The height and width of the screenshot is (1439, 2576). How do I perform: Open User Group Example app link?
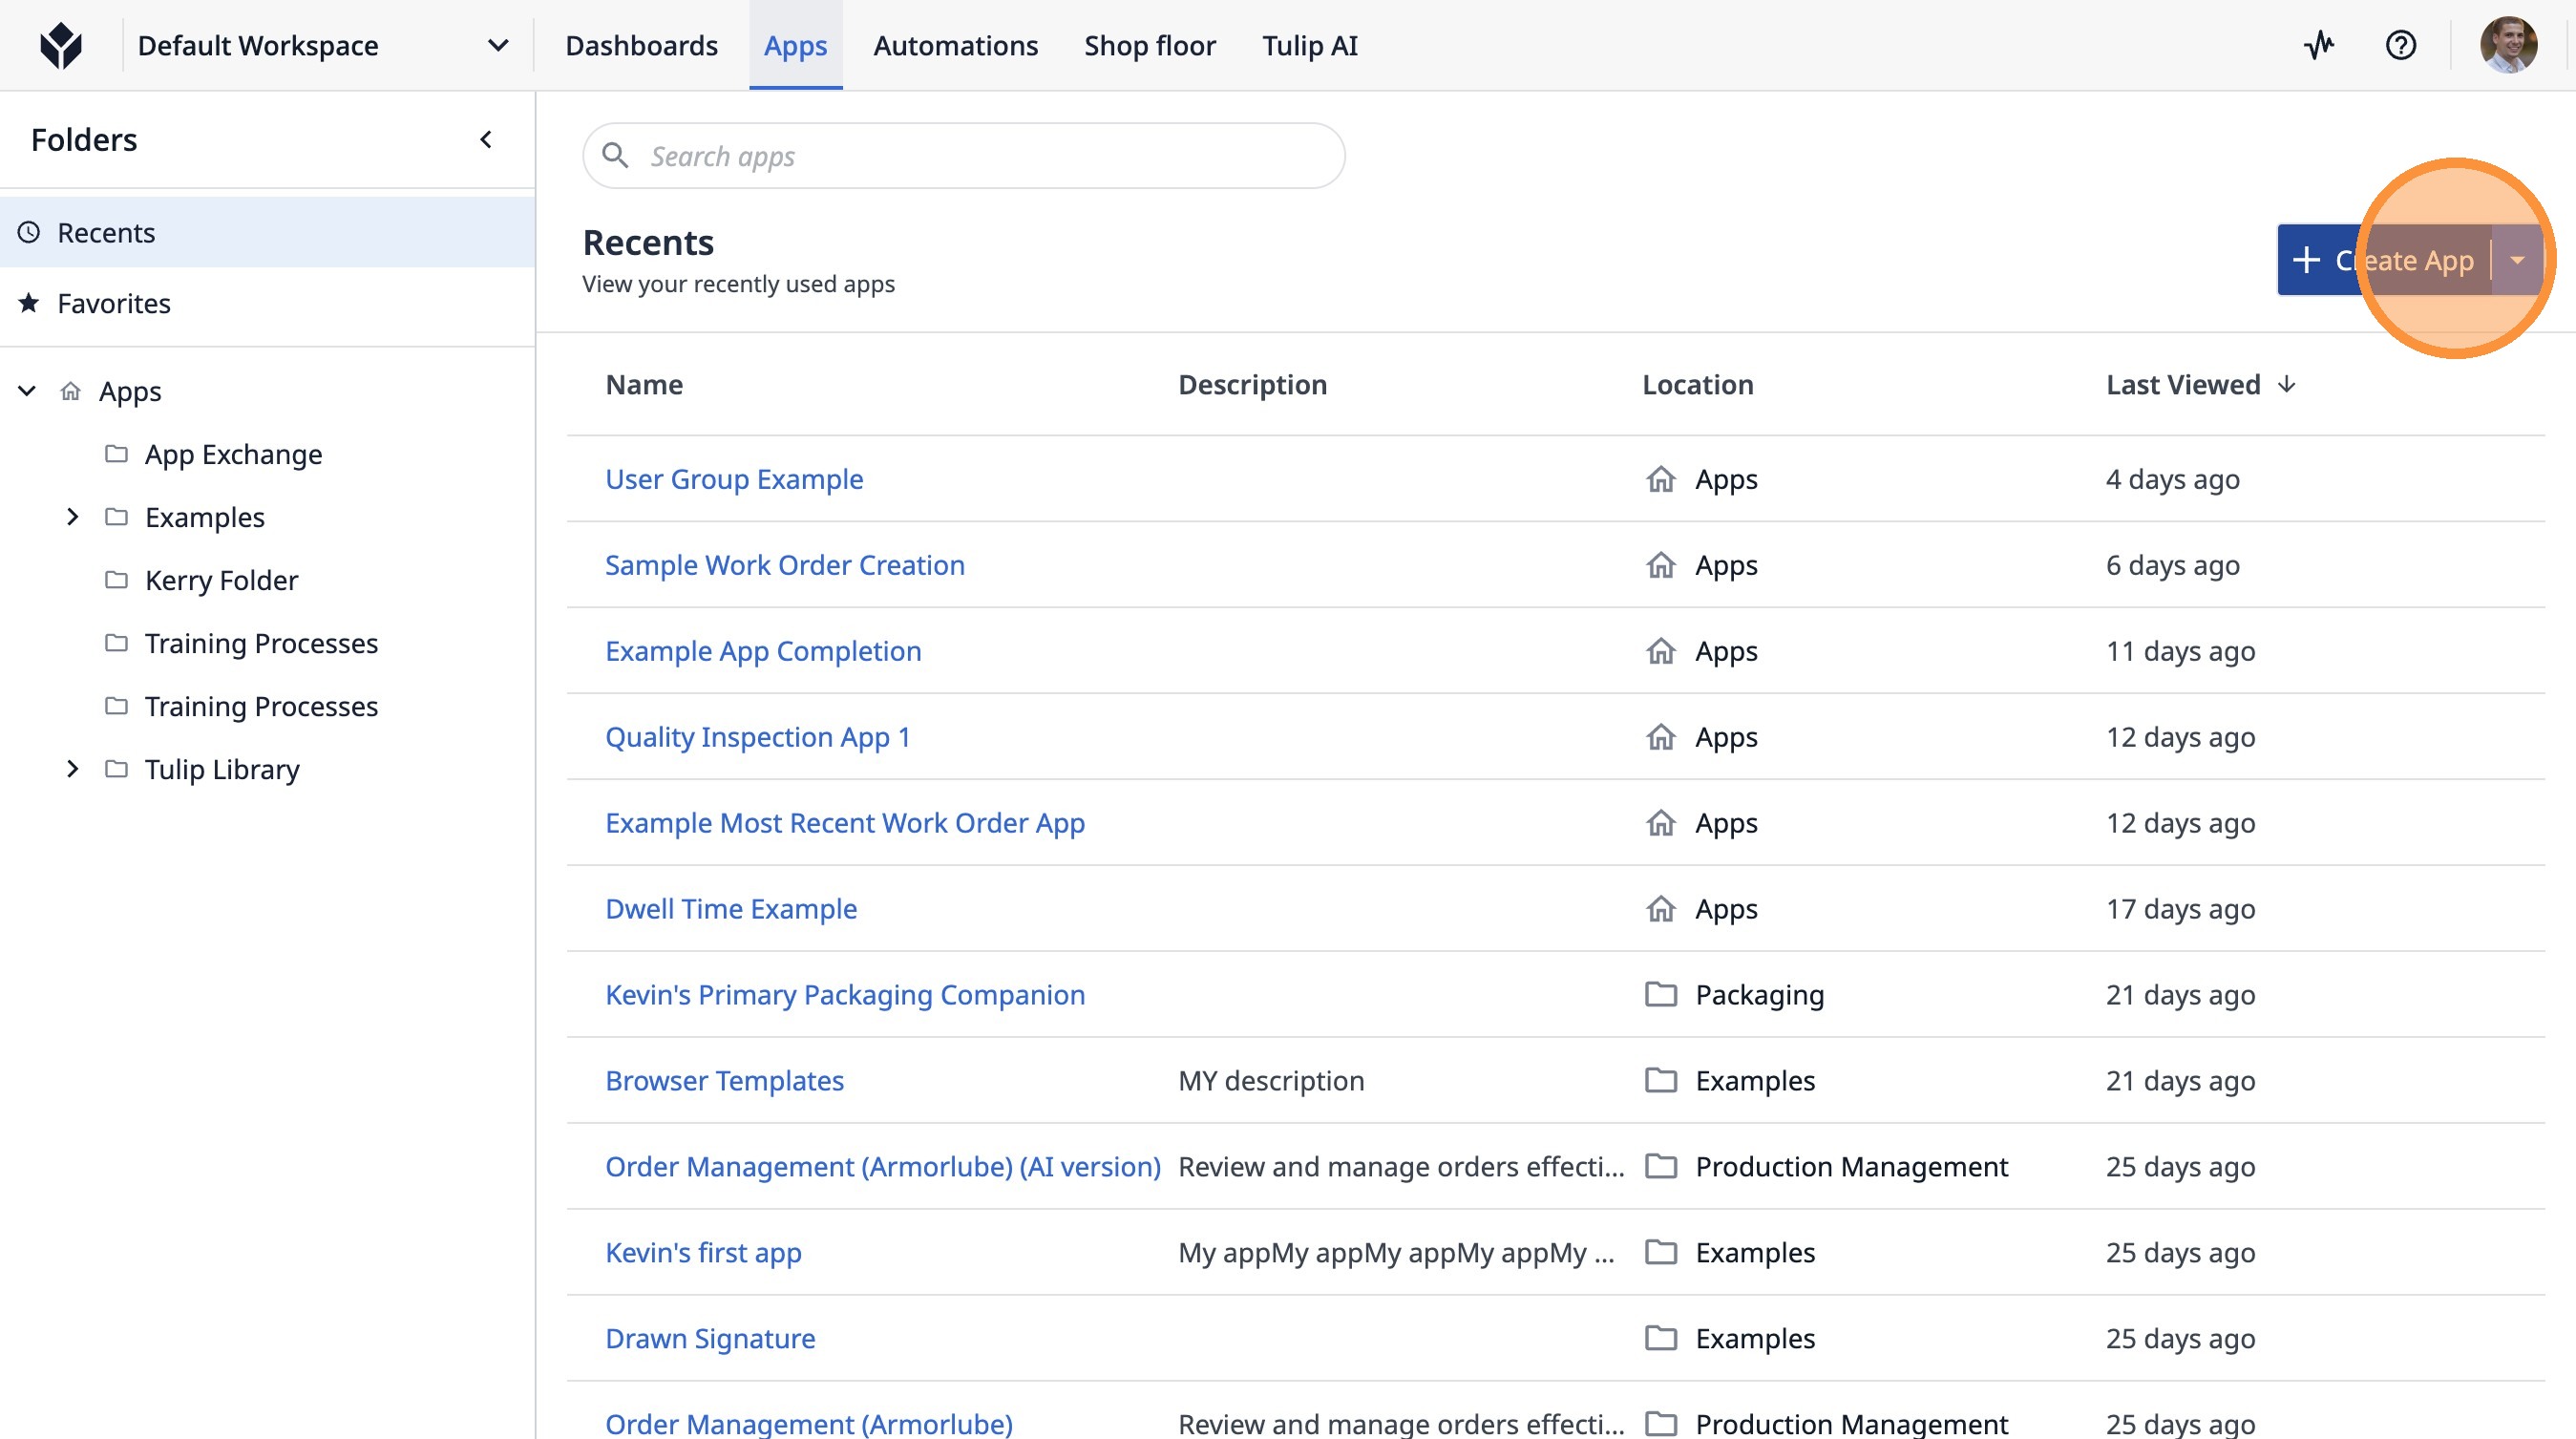click(x=734, y=479)
